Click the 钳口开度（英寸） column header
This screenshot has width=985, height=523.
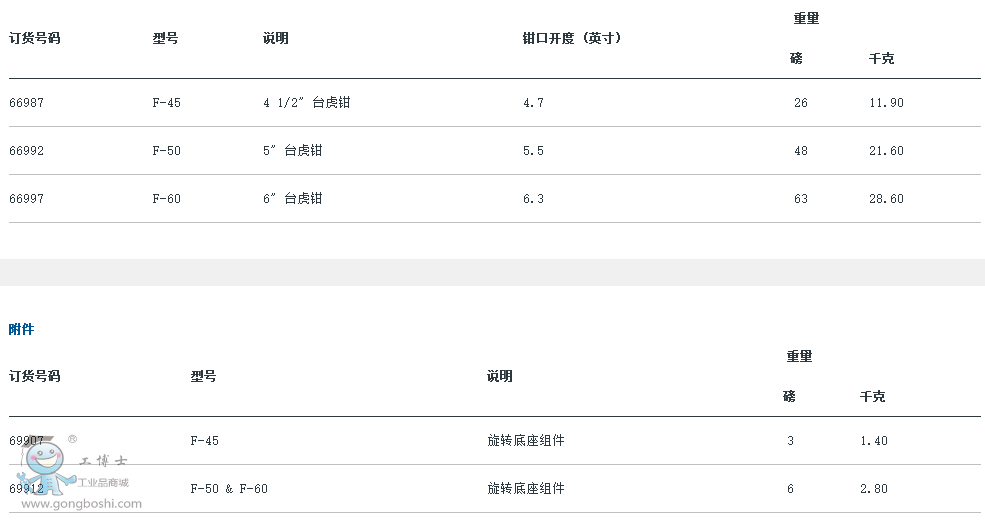click(x=573, y=38)
